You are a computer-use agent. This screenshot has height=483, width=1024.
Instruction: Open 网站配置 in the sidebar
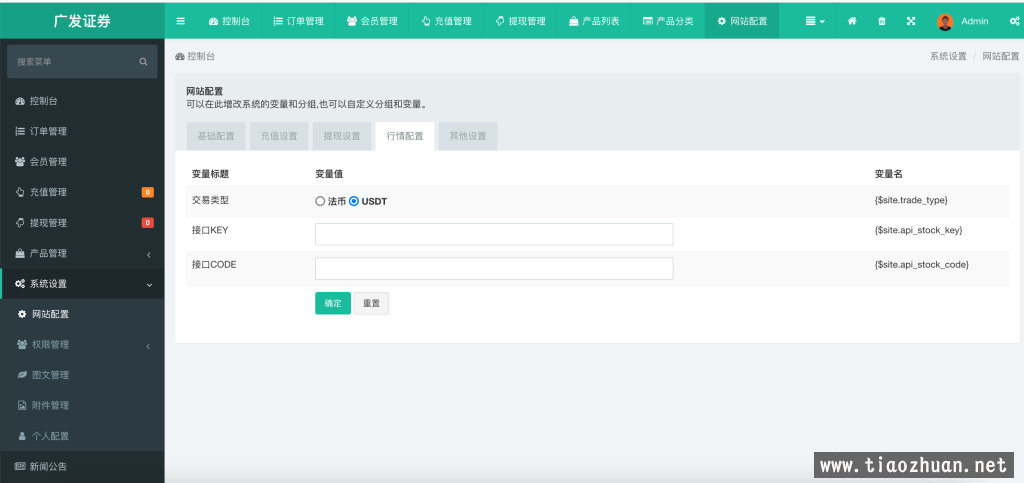click(82, 314)
